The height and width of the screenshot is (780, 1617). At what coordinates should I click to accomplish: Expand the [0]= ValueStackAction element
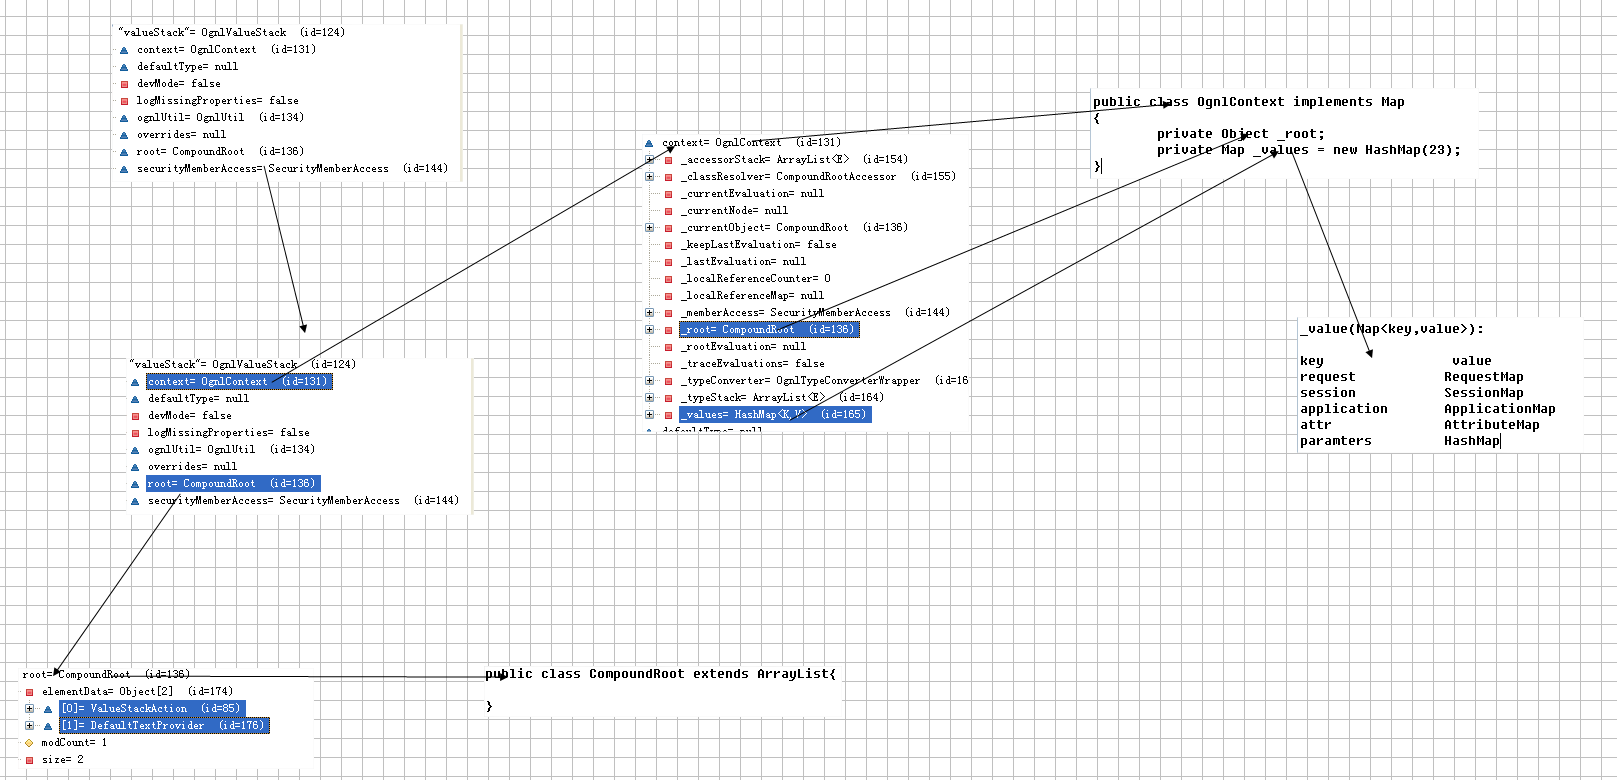click(30, 709)
